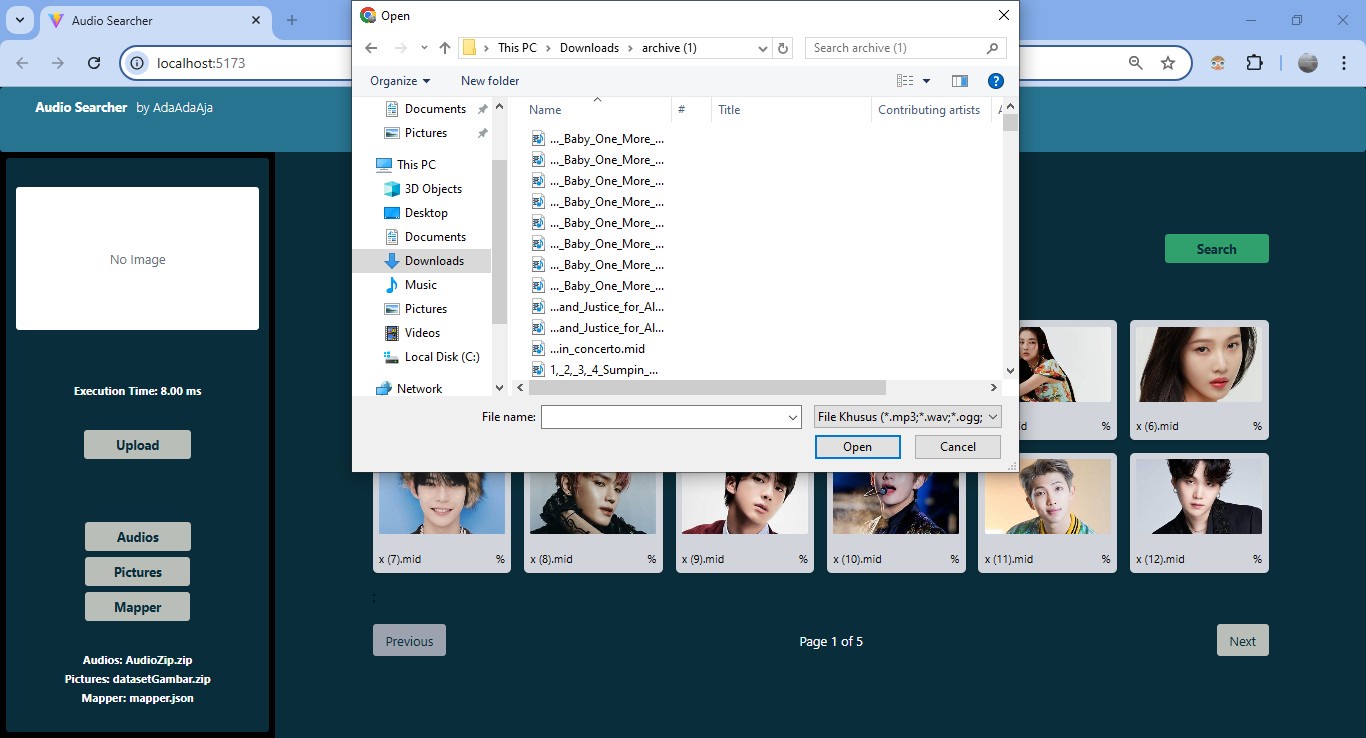Open a new Chrome tab with plus
The height and width of the screenshot is (738, 1366).
pos(292,20)
